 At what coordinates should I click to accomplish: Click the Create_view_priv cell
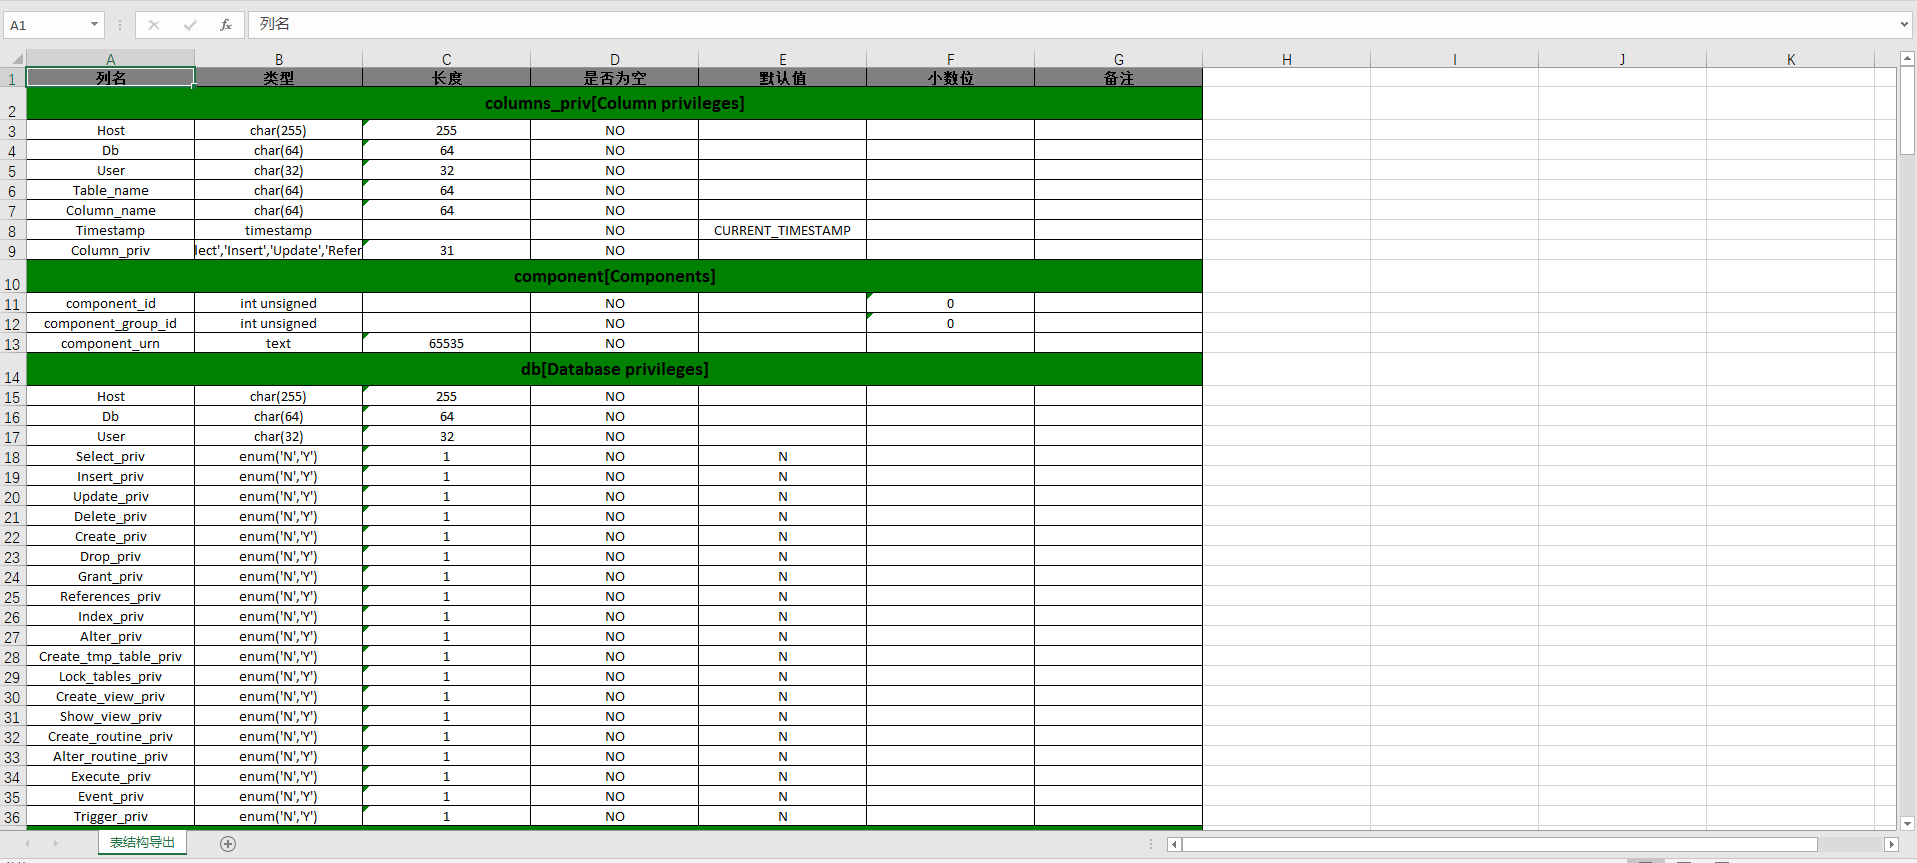[x=111, y=697]
